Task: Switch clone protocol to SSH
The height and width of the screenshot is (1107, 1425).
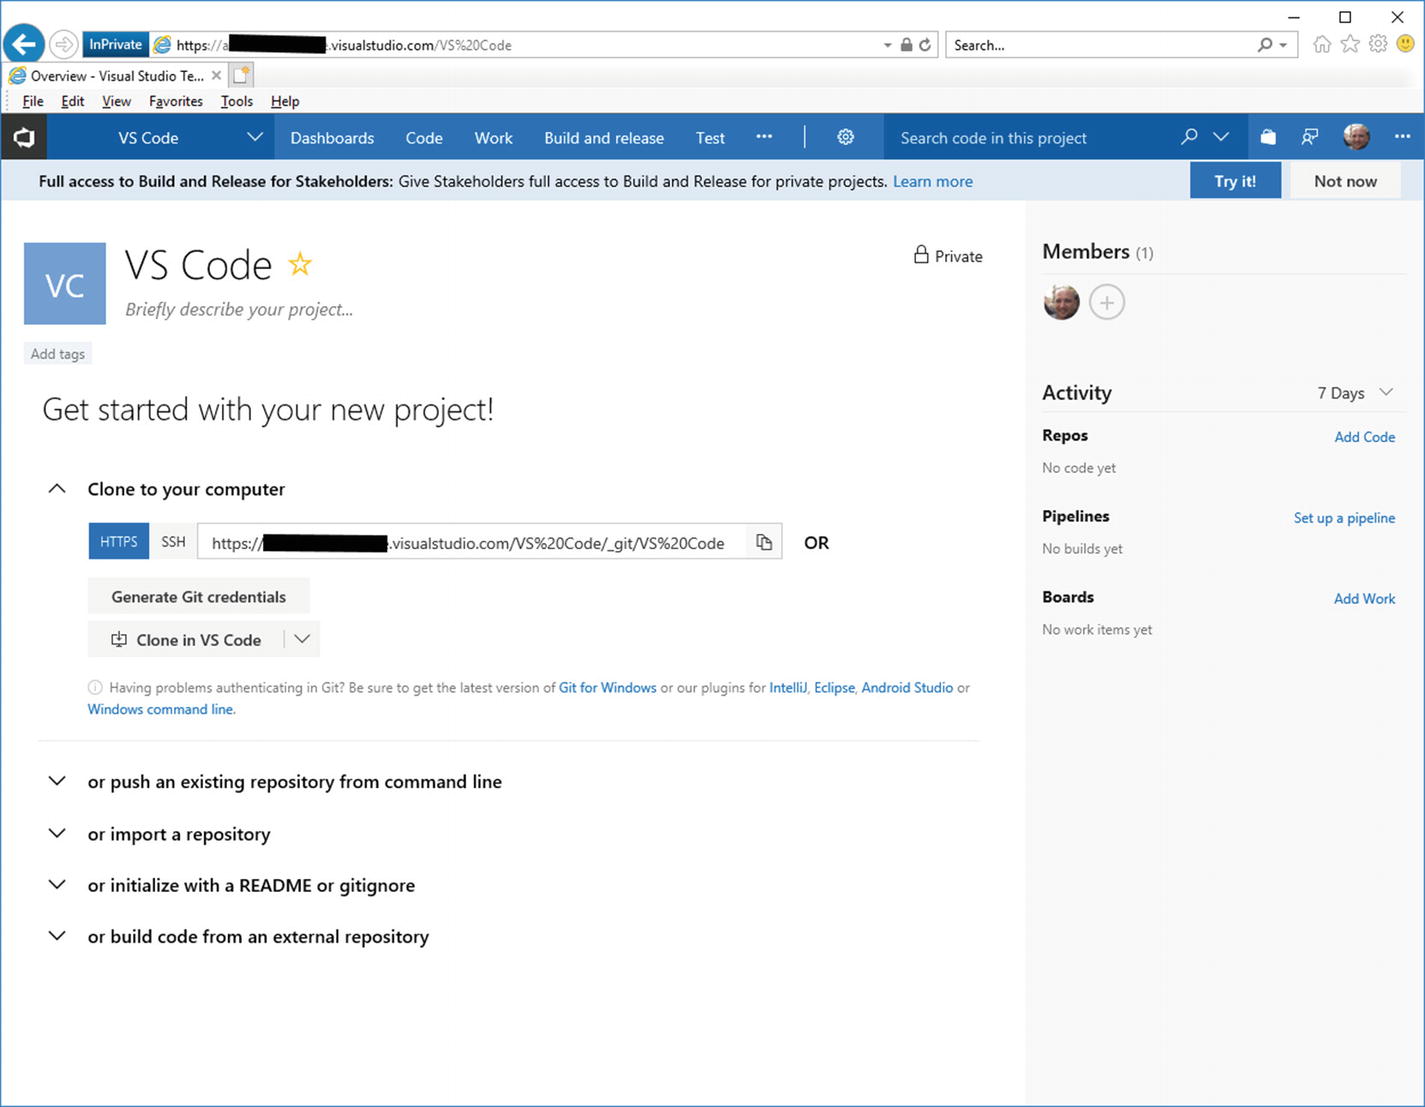Action: point(173,542)
